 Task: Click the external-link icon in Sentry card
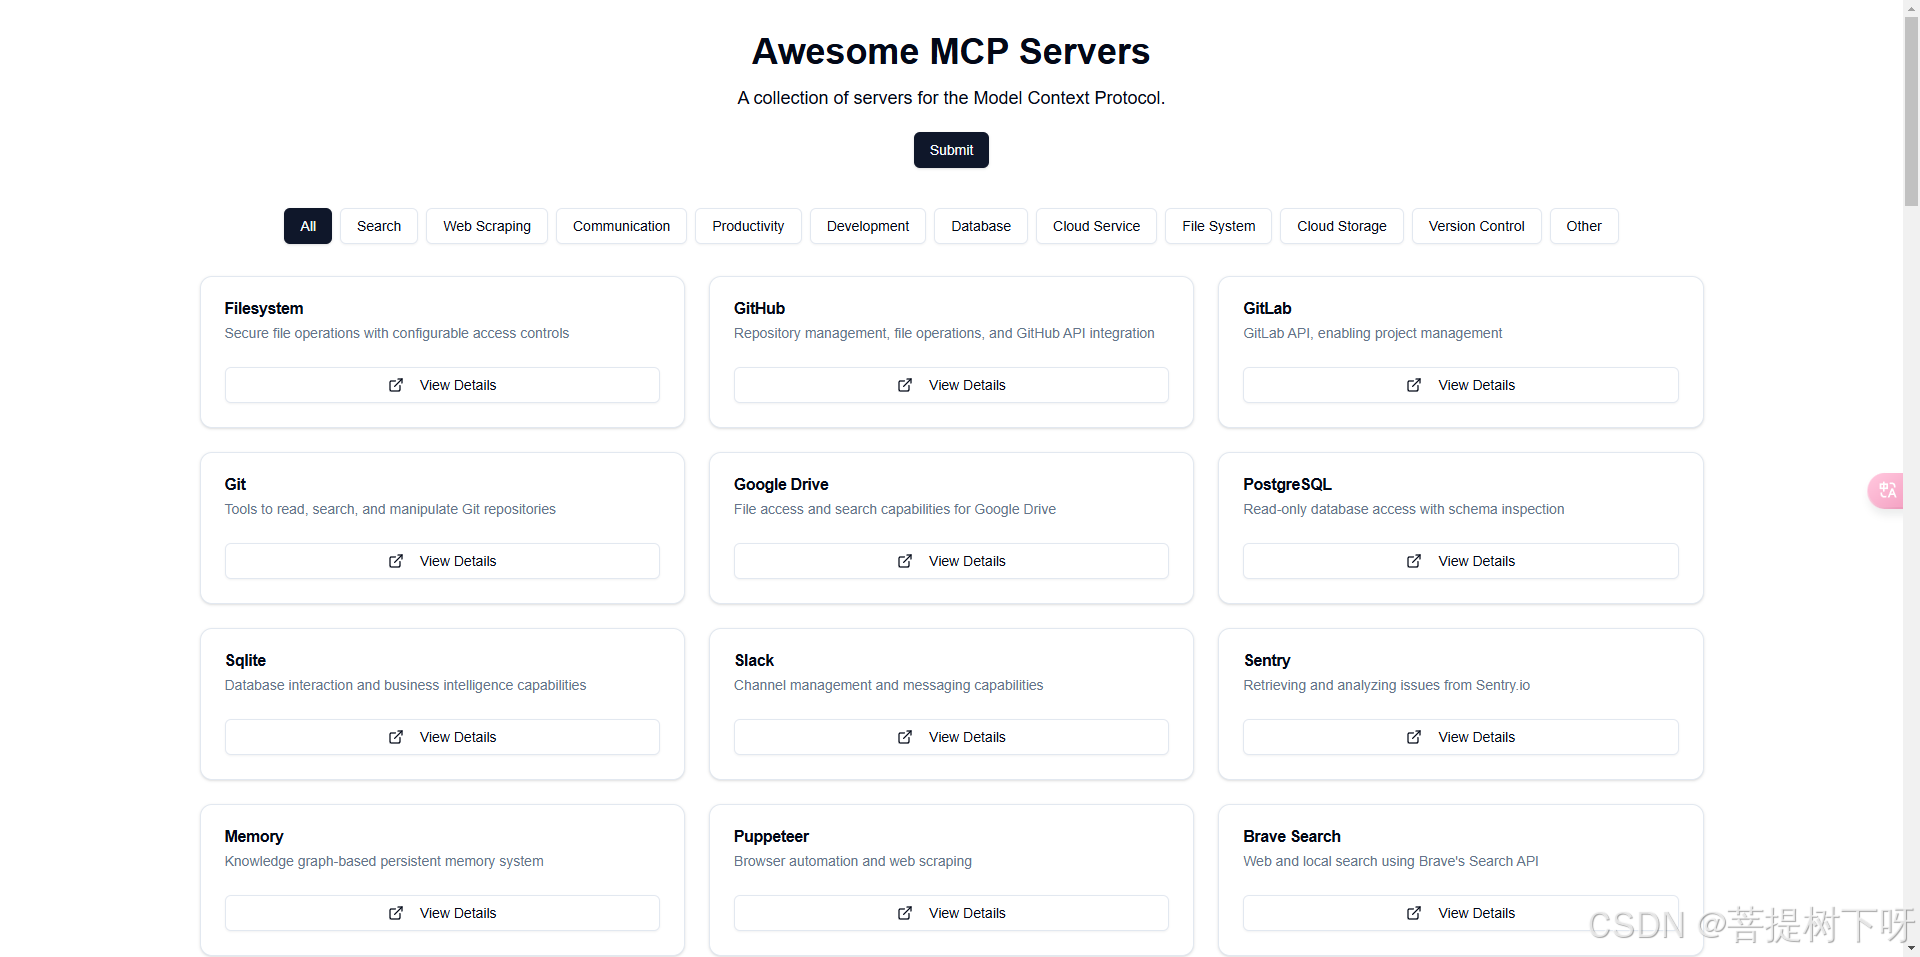coord(1414,737)
